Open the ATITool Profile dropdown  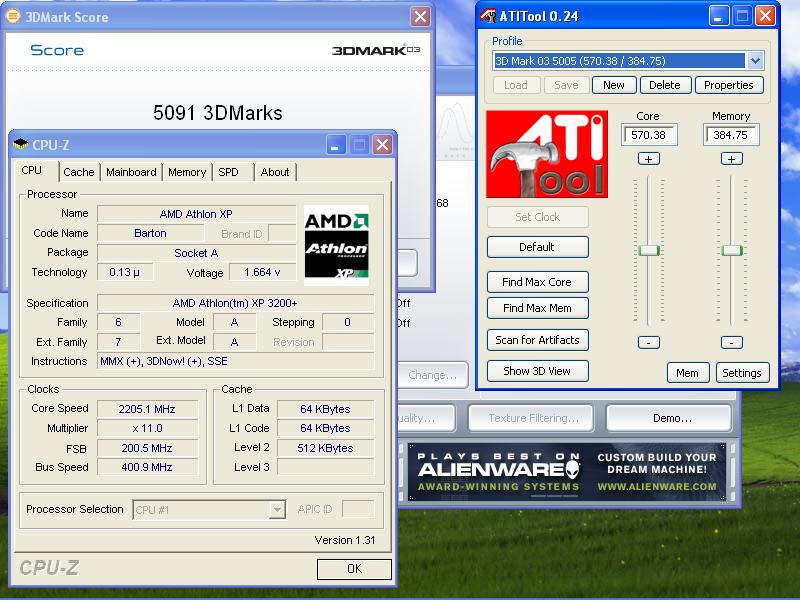755,61
